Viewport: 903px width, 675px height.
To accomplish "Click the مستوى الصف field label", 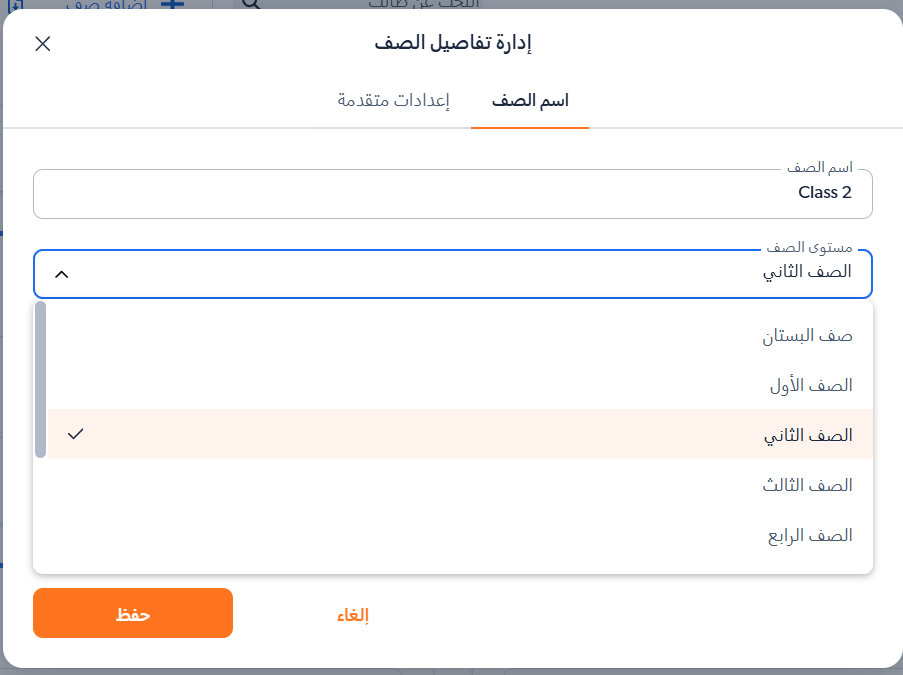I will click(809, 247).
